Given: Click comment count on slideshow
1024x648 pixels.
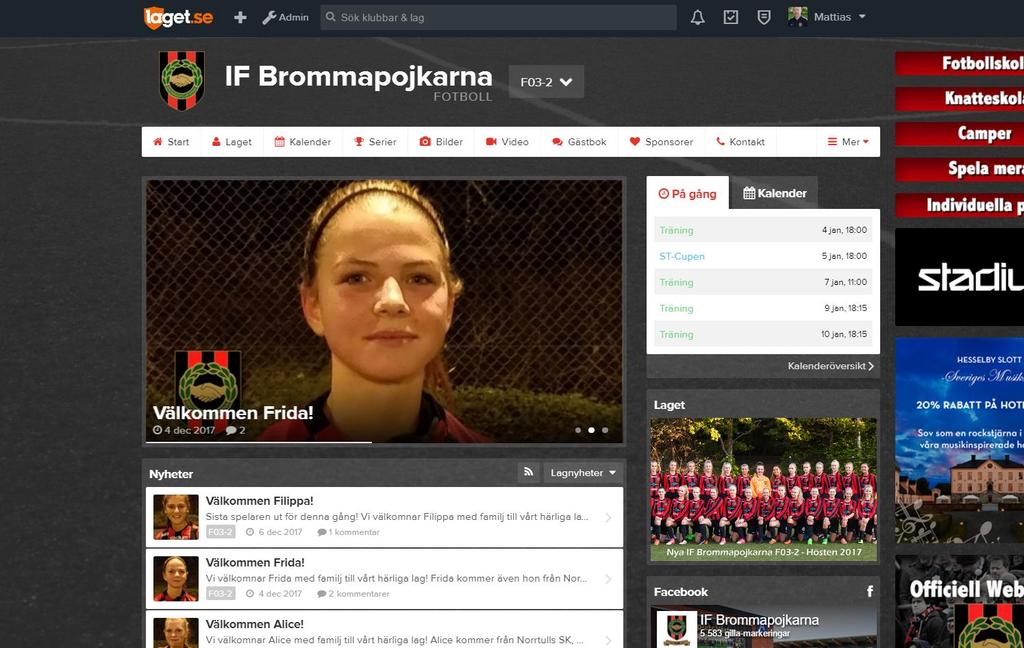Looking at the screenshot, I should tap(236, 430).
